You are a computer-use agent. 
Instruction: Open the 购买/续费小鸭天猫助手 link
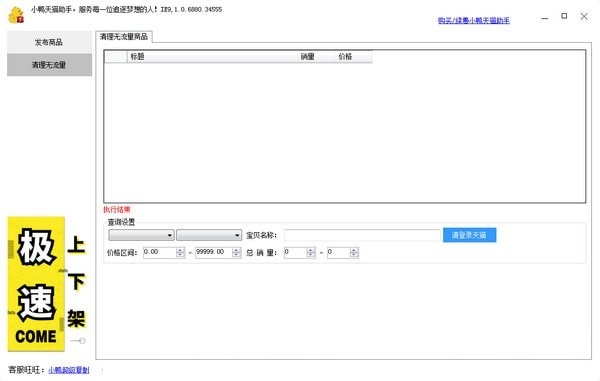pos(474,20)
